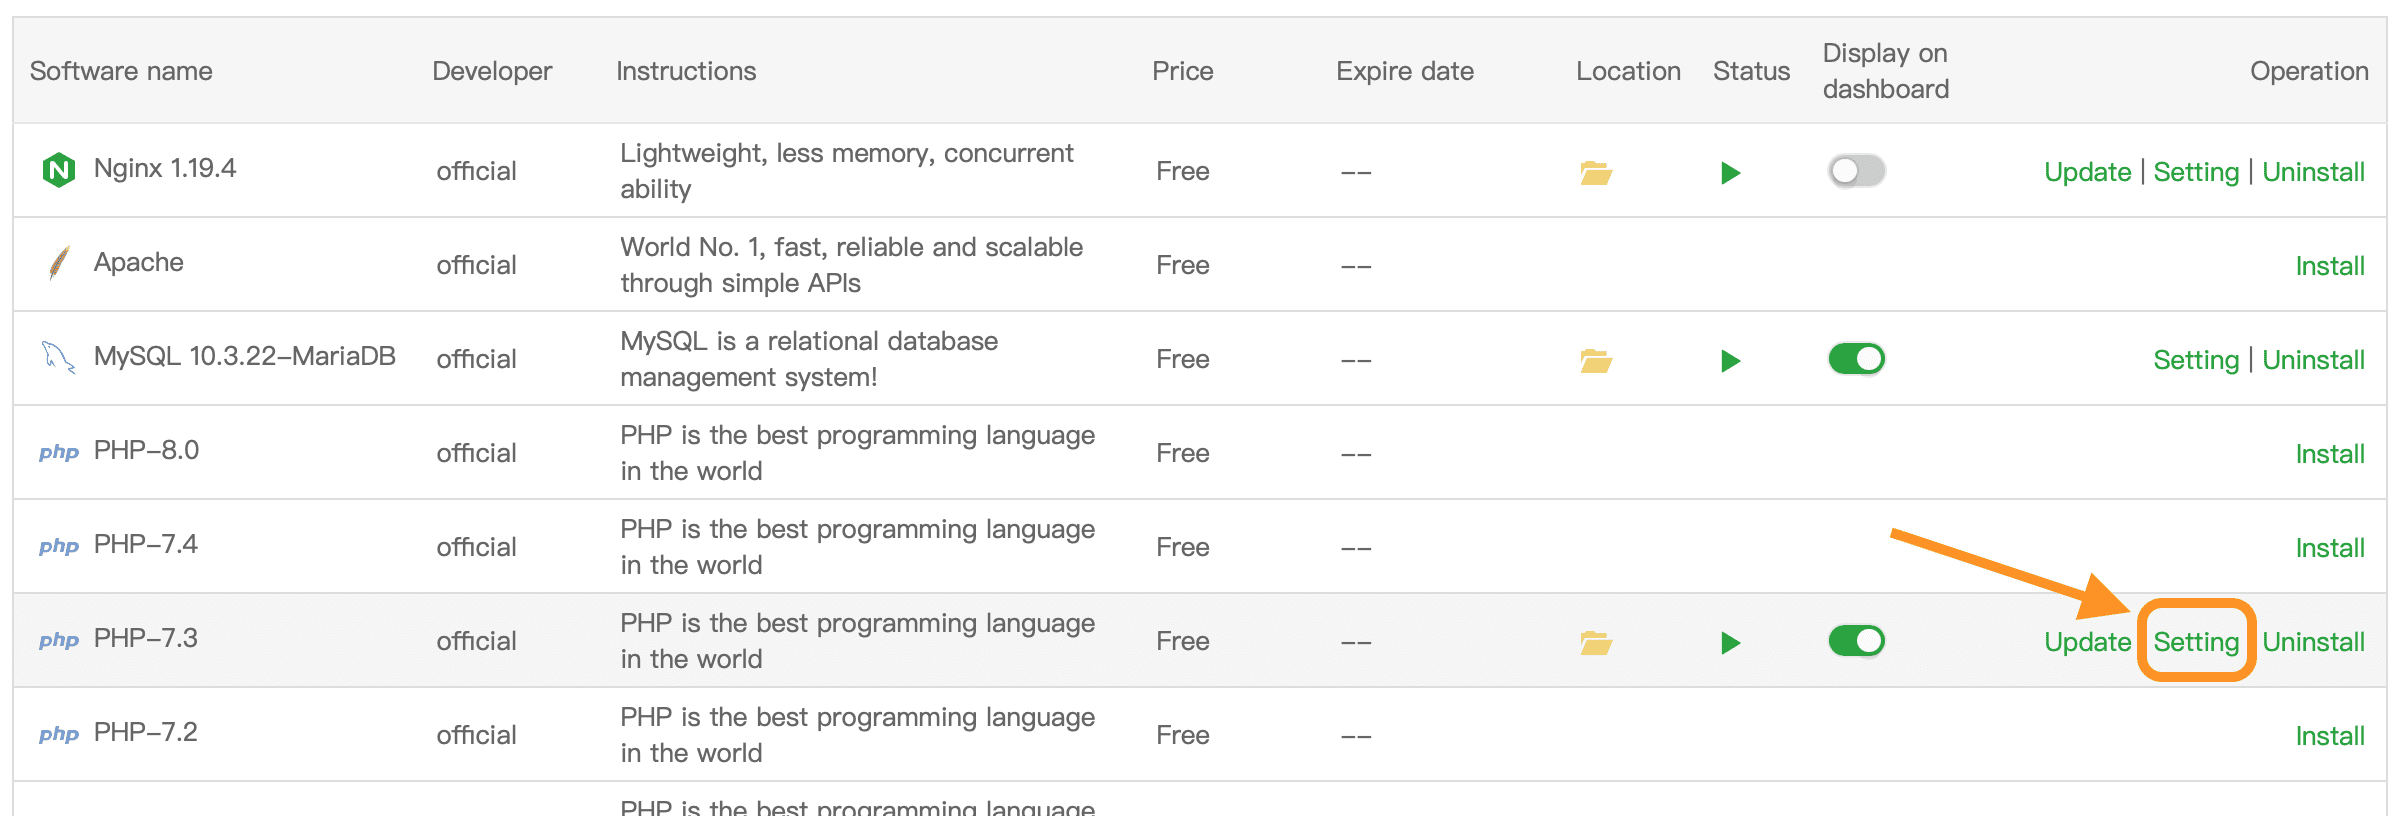The height and width of the screenshot is (816, 2390).
Task: Click the Nginx hexagon logo icon
Action: (x=59, y=170)
